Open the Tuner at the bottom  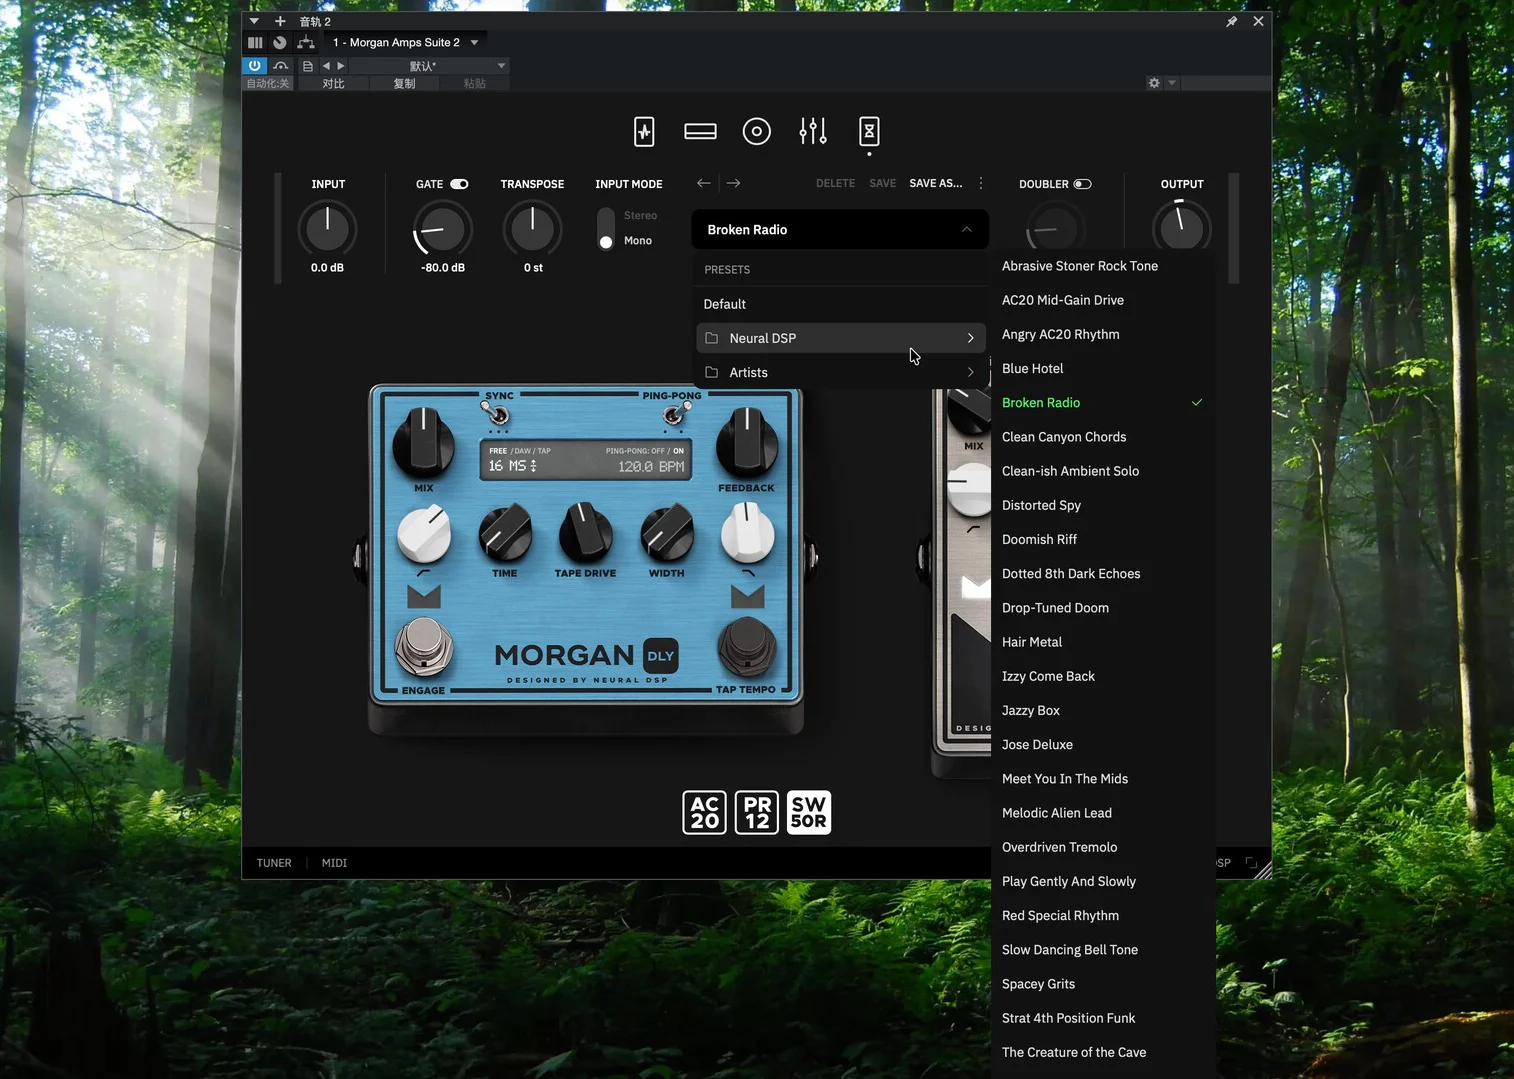pyautogui.click(x=274, y=863)
